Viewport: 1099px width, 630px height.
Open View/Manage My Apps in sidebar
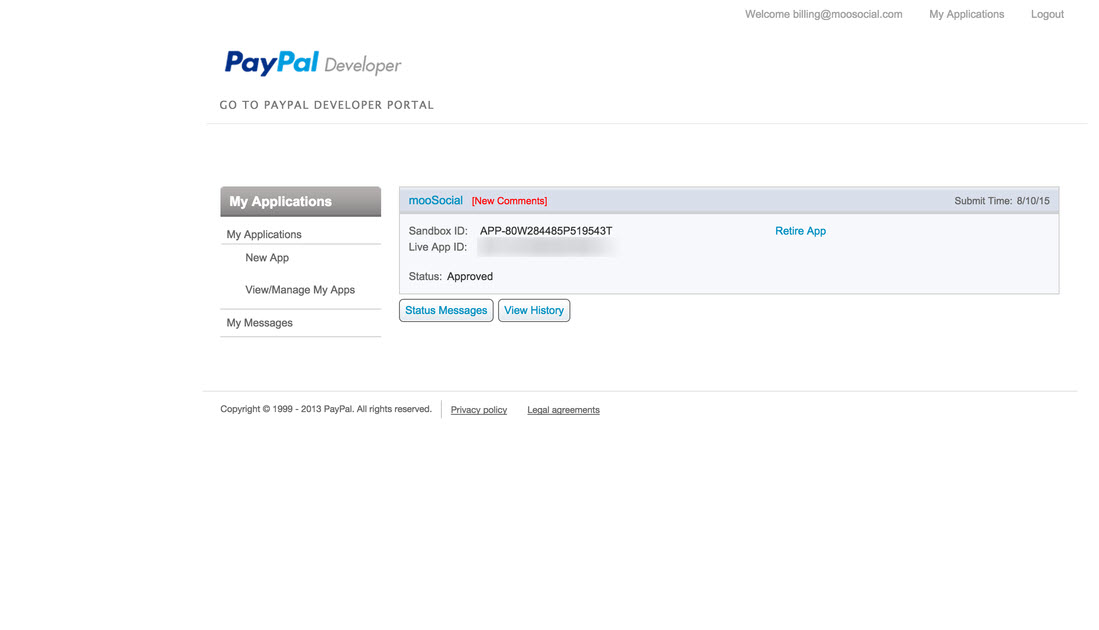coord(300,290)
